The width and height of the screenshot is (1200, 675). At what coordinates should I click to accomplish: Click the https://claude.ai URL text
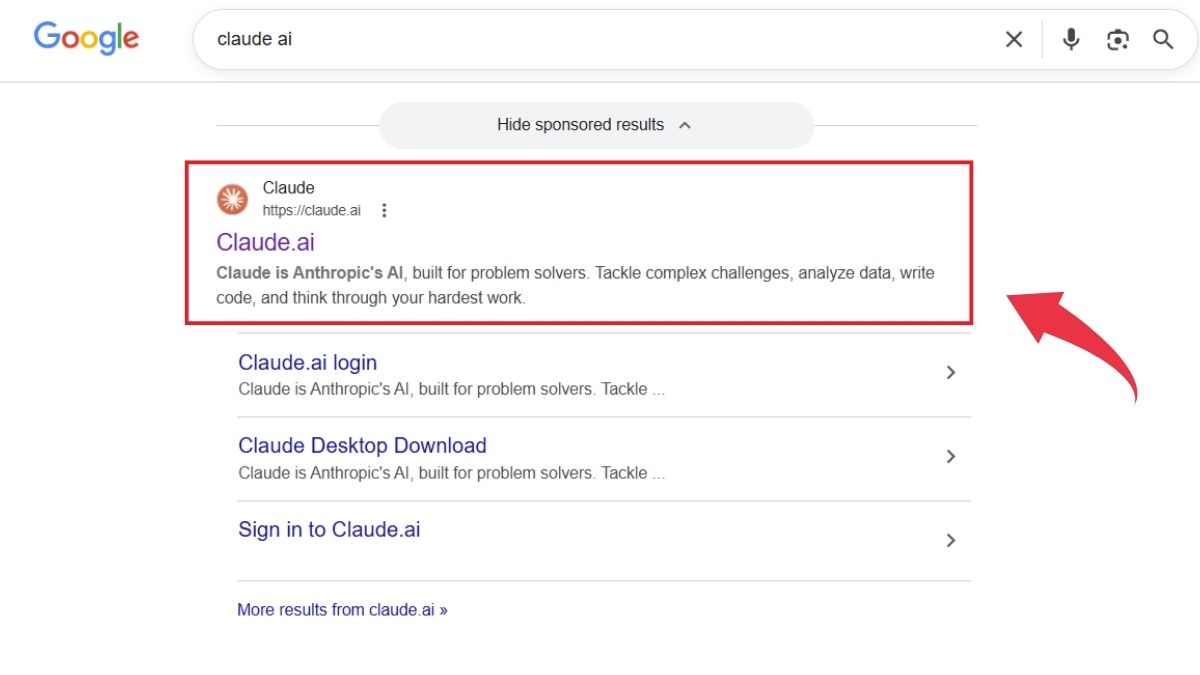coord(311,210)
